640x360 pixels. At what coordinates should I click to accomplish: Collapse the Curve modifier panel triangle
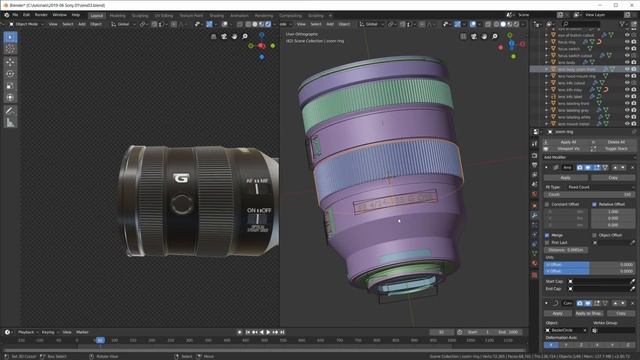547,303
